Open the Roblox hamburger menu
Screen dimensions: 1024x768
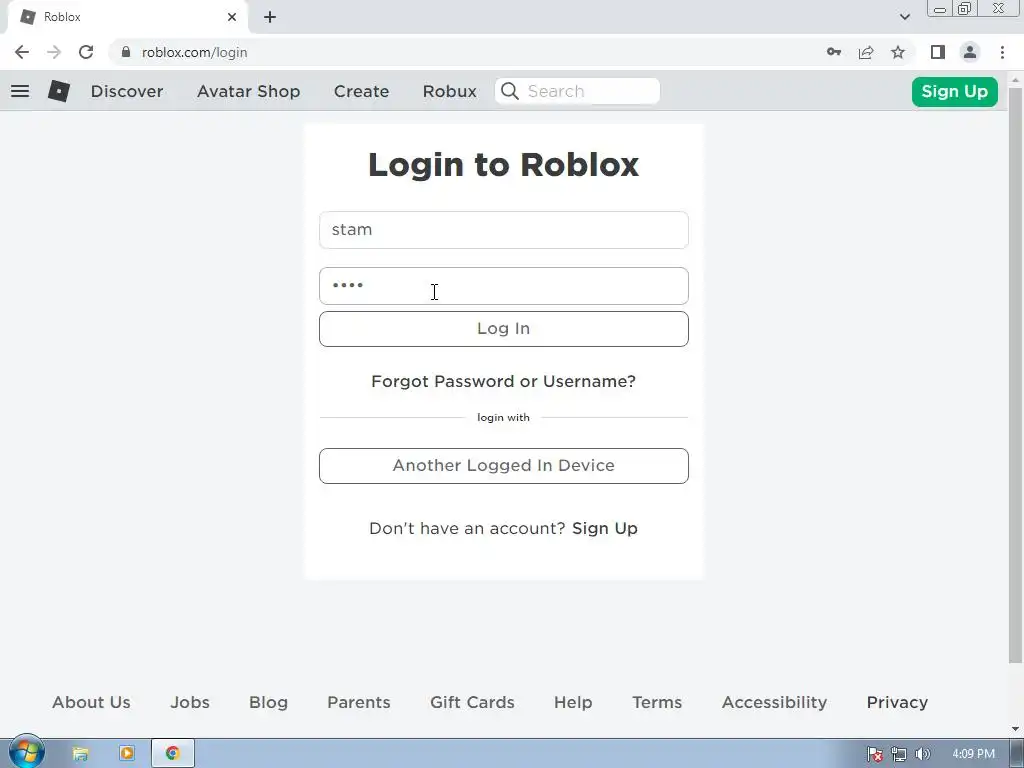pos(20,91)
